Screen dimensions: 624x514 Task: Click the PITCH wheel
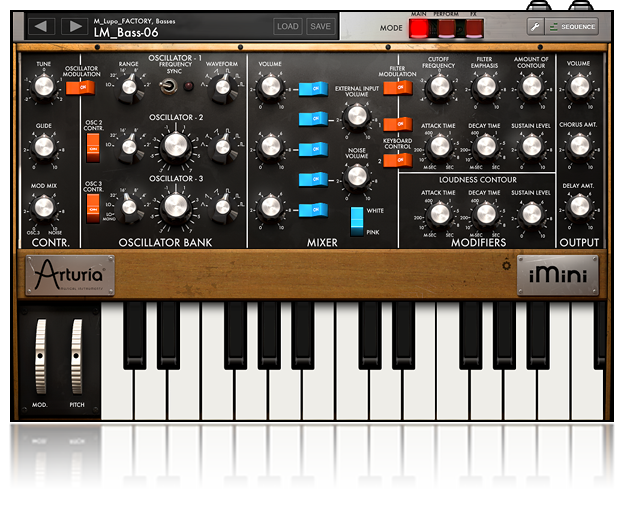tap(76, 356)
